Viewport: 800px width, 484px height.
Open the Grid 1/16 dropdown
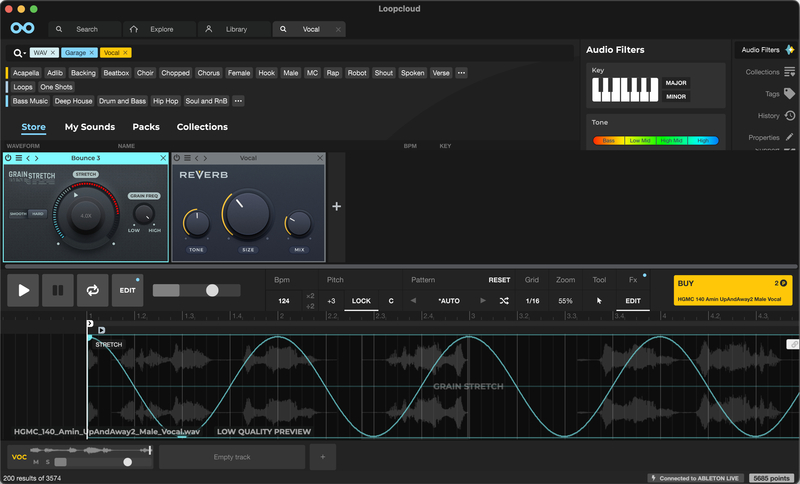(x=533, y=301)
